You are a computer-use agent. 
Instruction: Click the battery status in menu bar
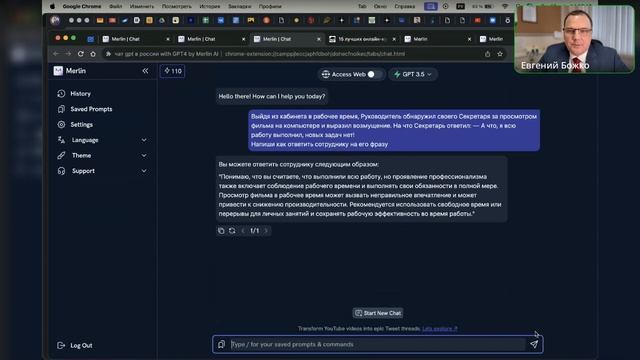coord(483,6)
